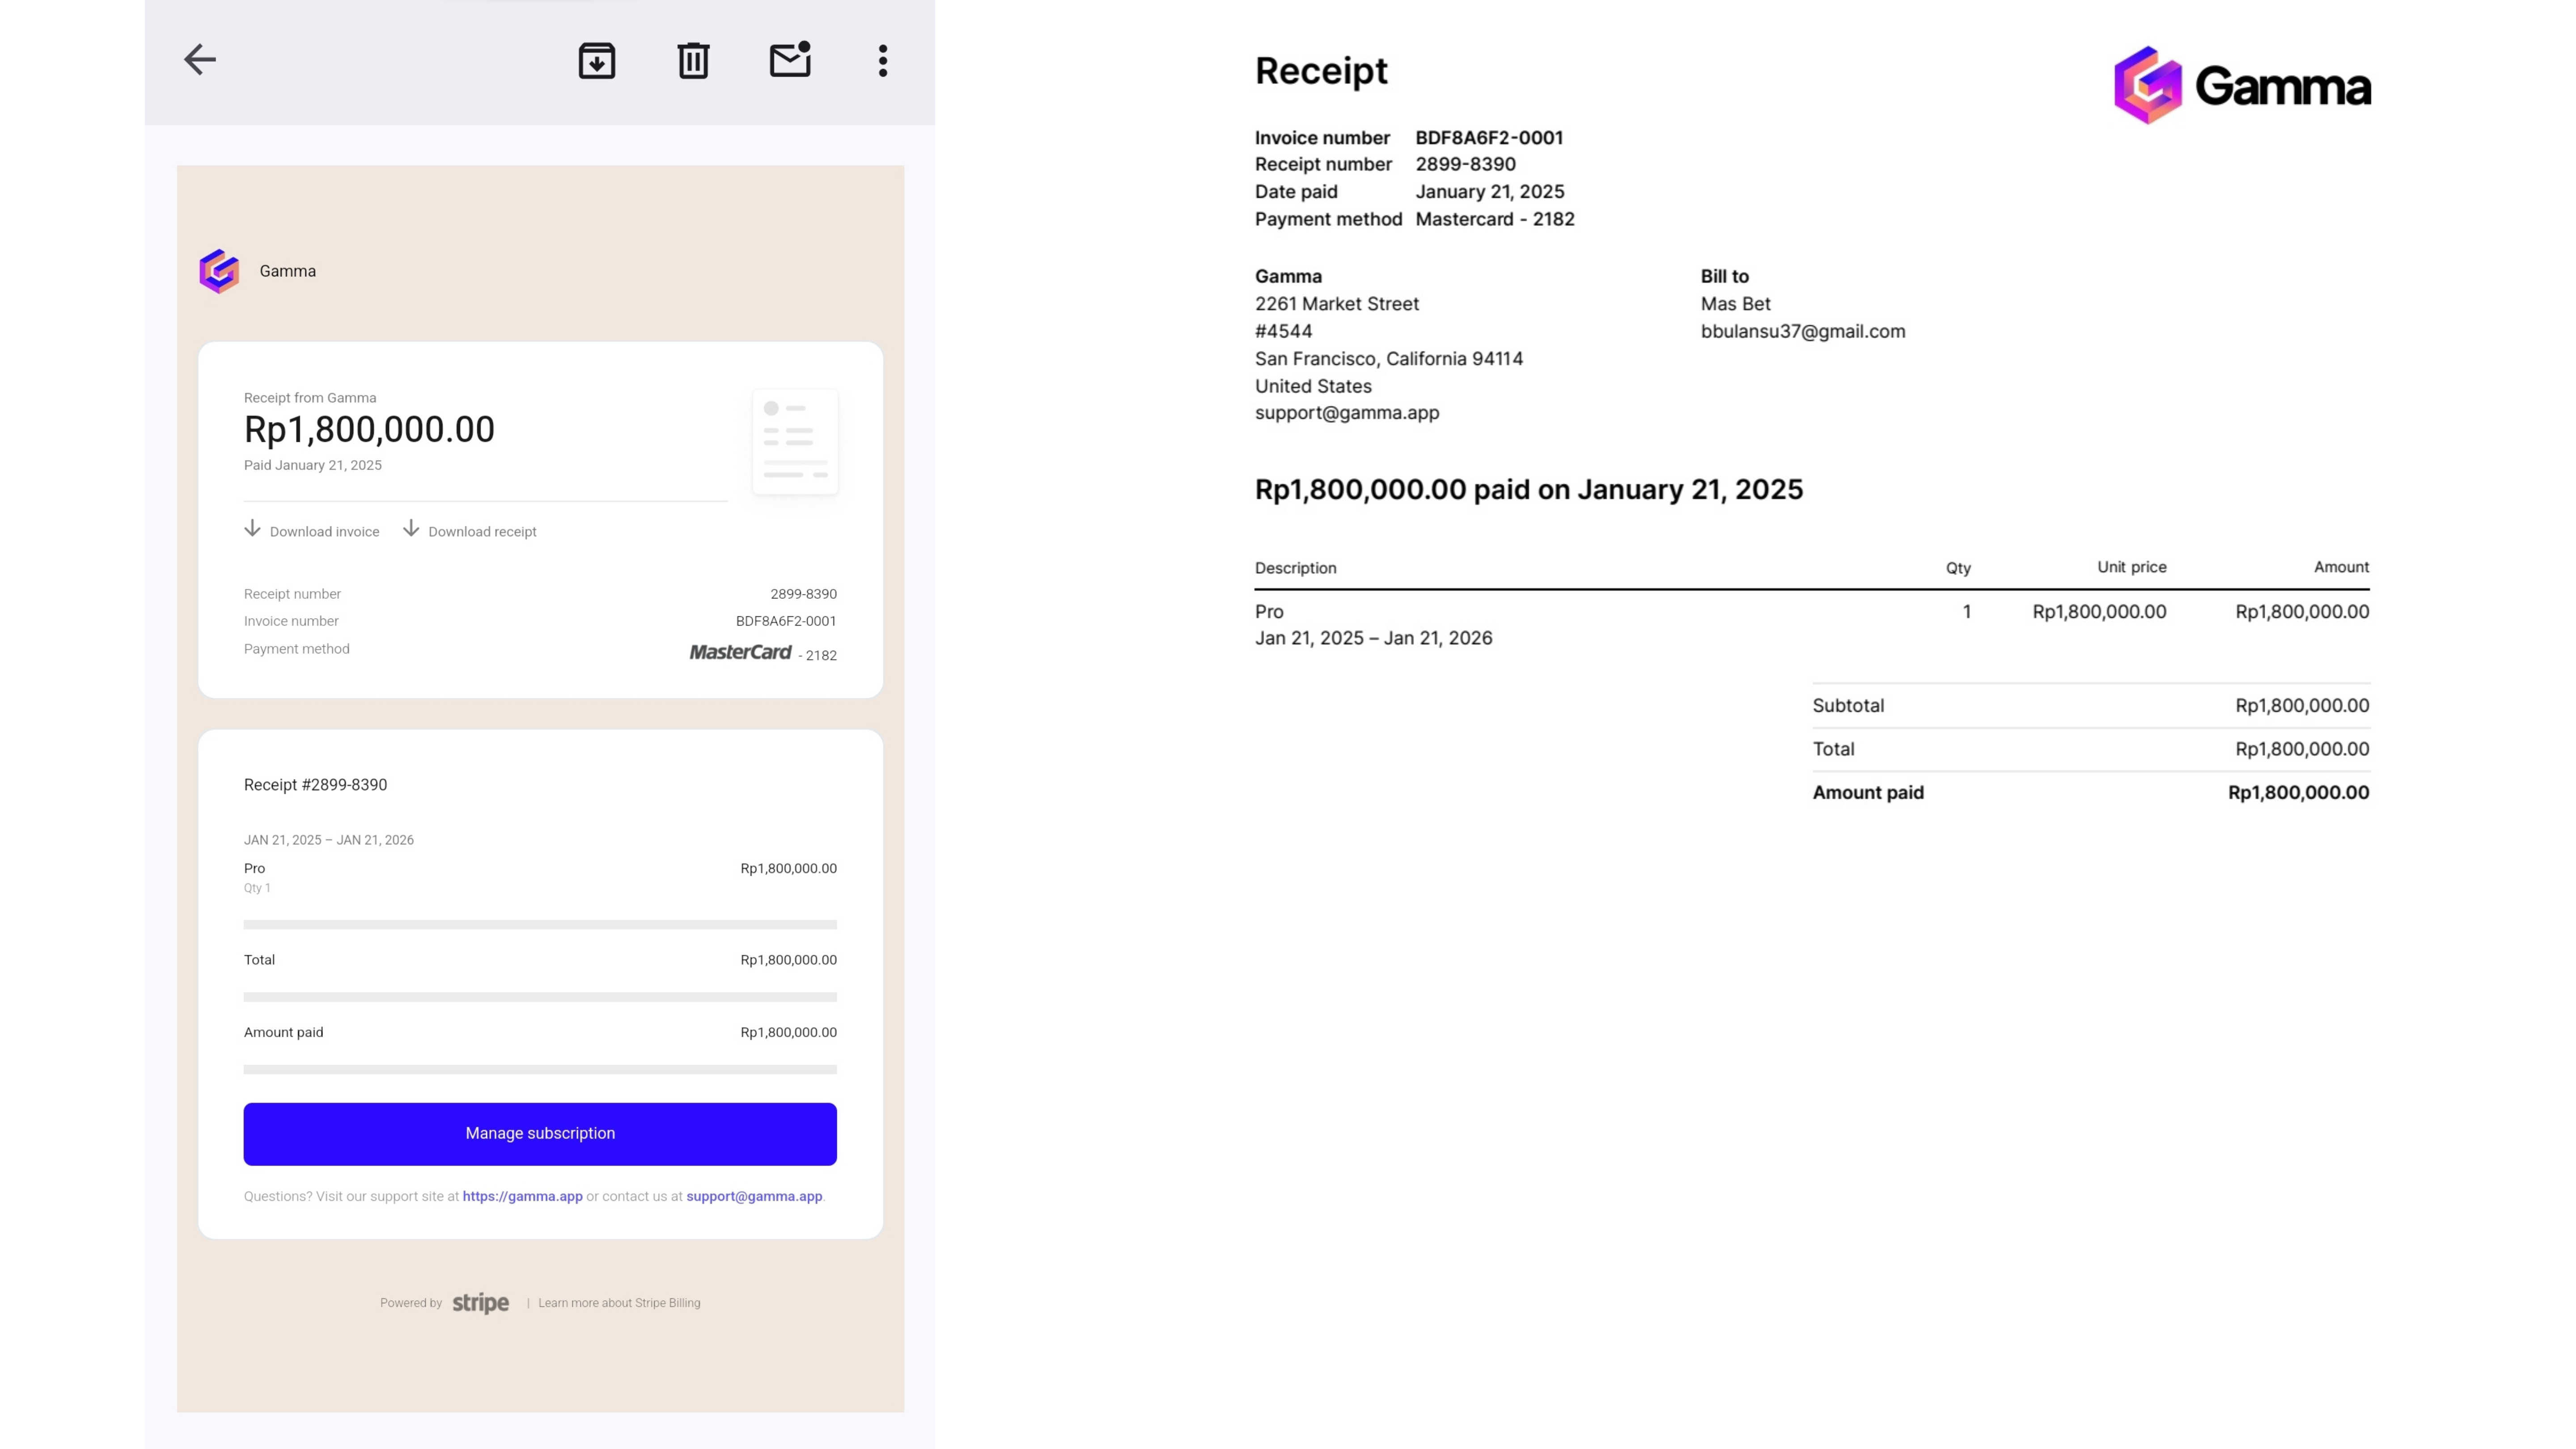Click the Download receipt link
Screen dimensions: 2576x1449
pyautogui.click(x=482, y=531)
